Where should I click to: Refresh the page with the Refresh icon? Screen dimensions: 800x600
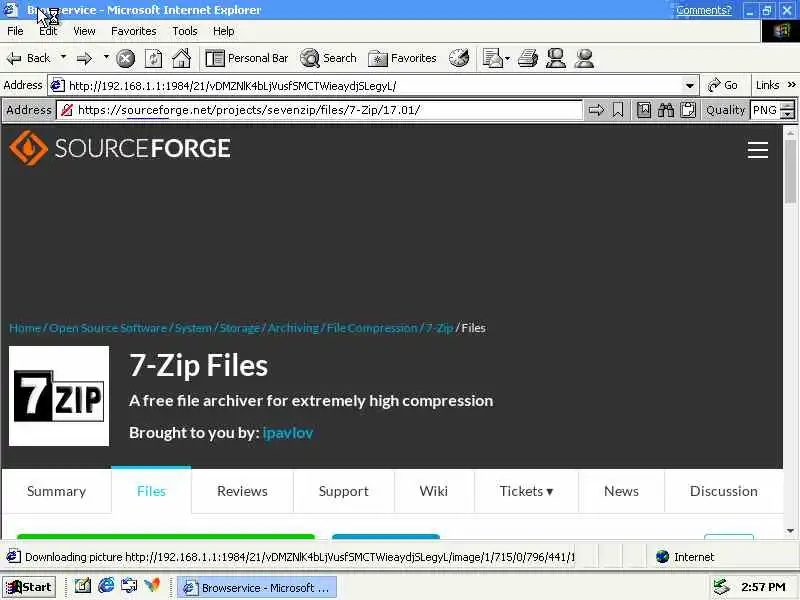(153, 58)
